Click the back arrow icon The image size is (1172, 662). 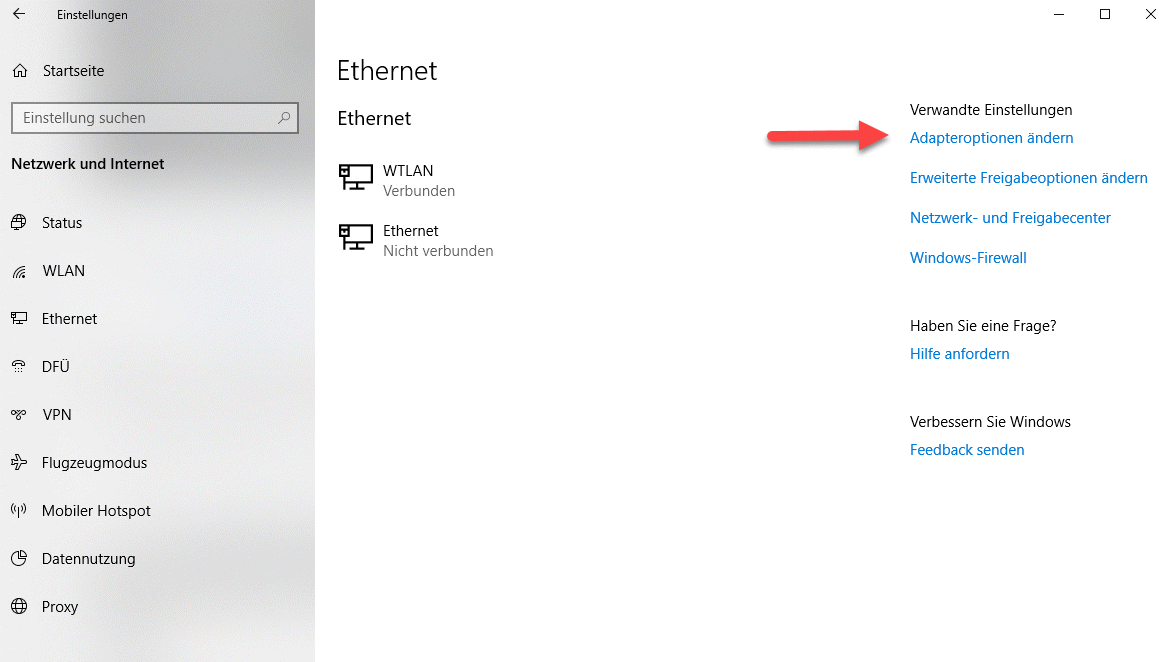pyautogui.click(x=19, y=15)
